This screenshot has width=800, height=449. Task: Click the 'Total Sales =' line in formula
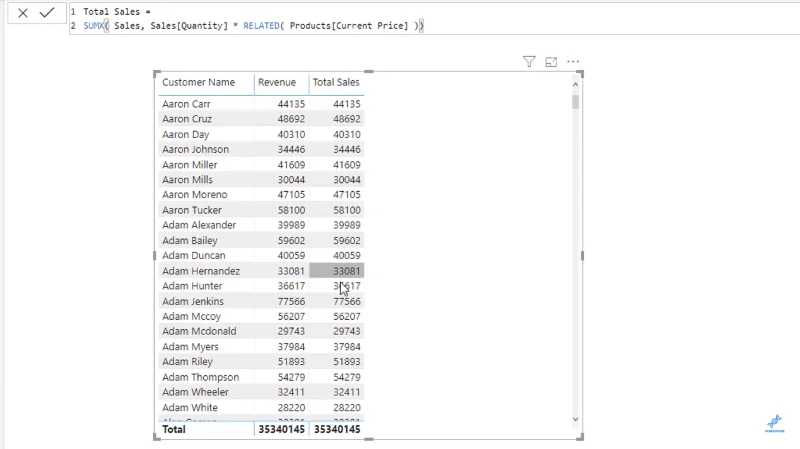117,11
